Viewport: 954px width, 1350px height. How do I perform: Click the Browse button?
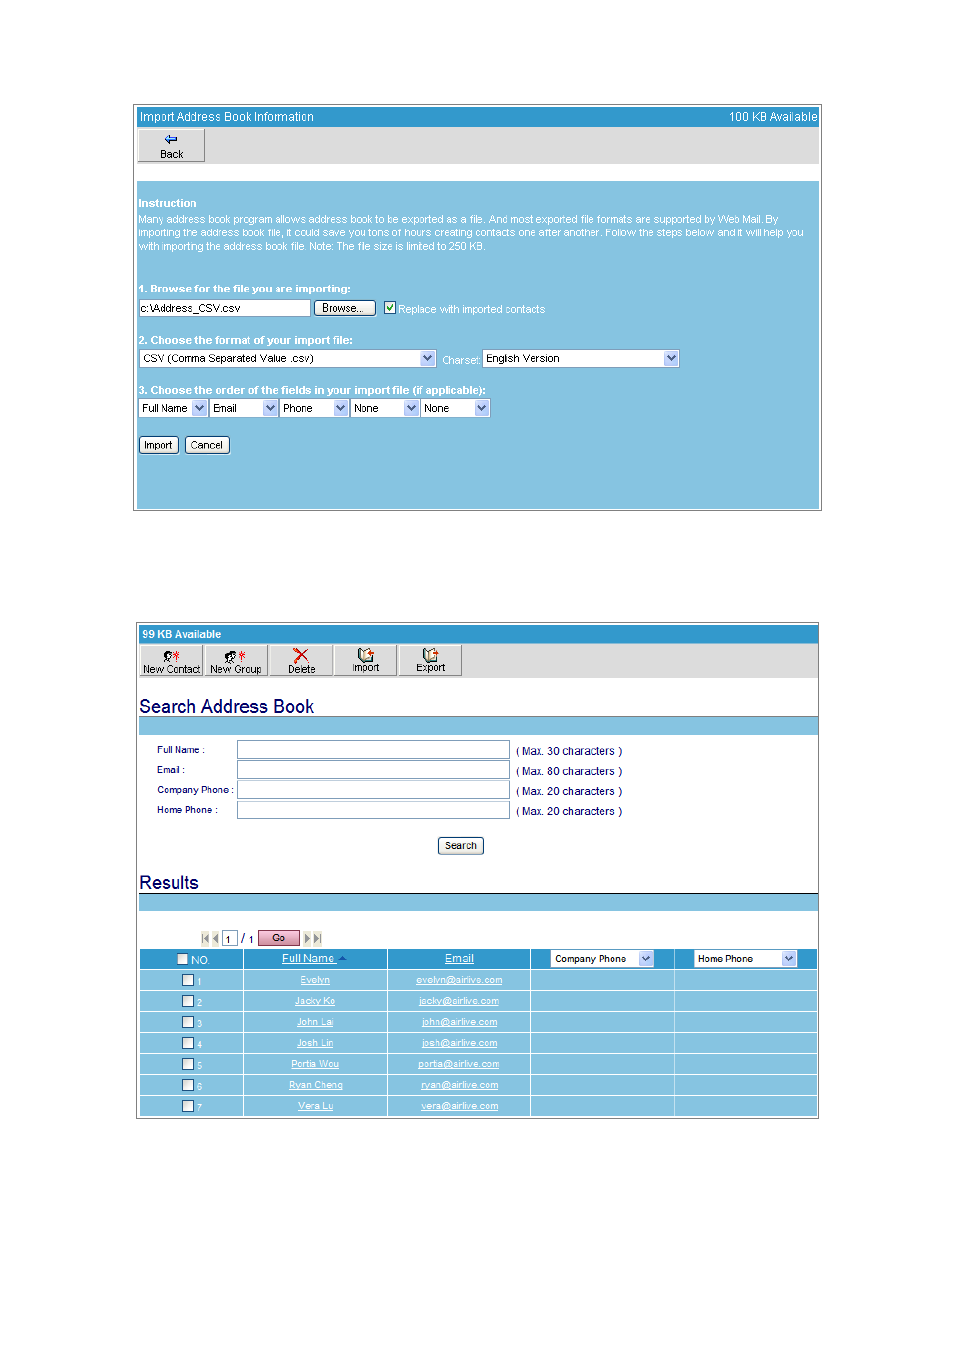(345, 308)
